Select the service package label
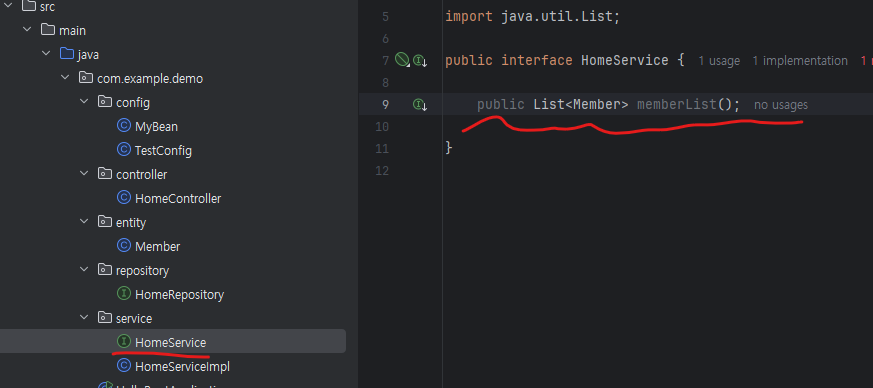 [134, 318]
